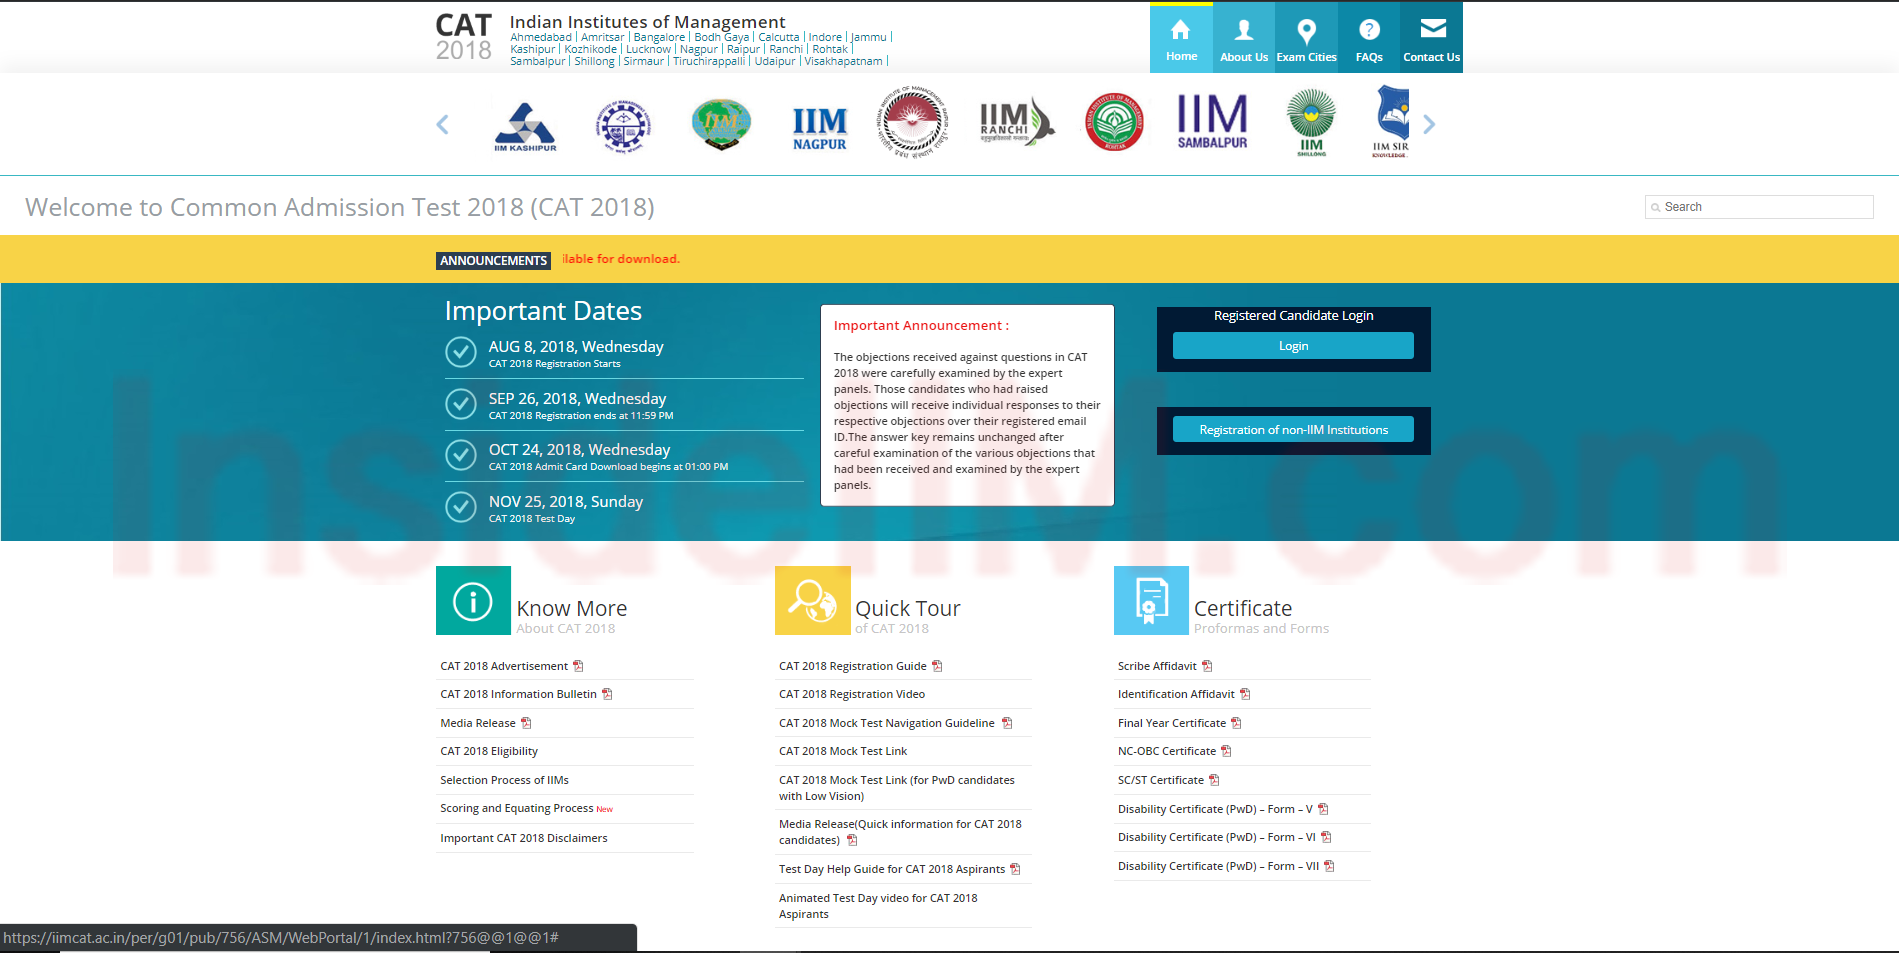
Task: Open CAT 2018 Mock Test Navigation Guideline
Action: (887, 723)
